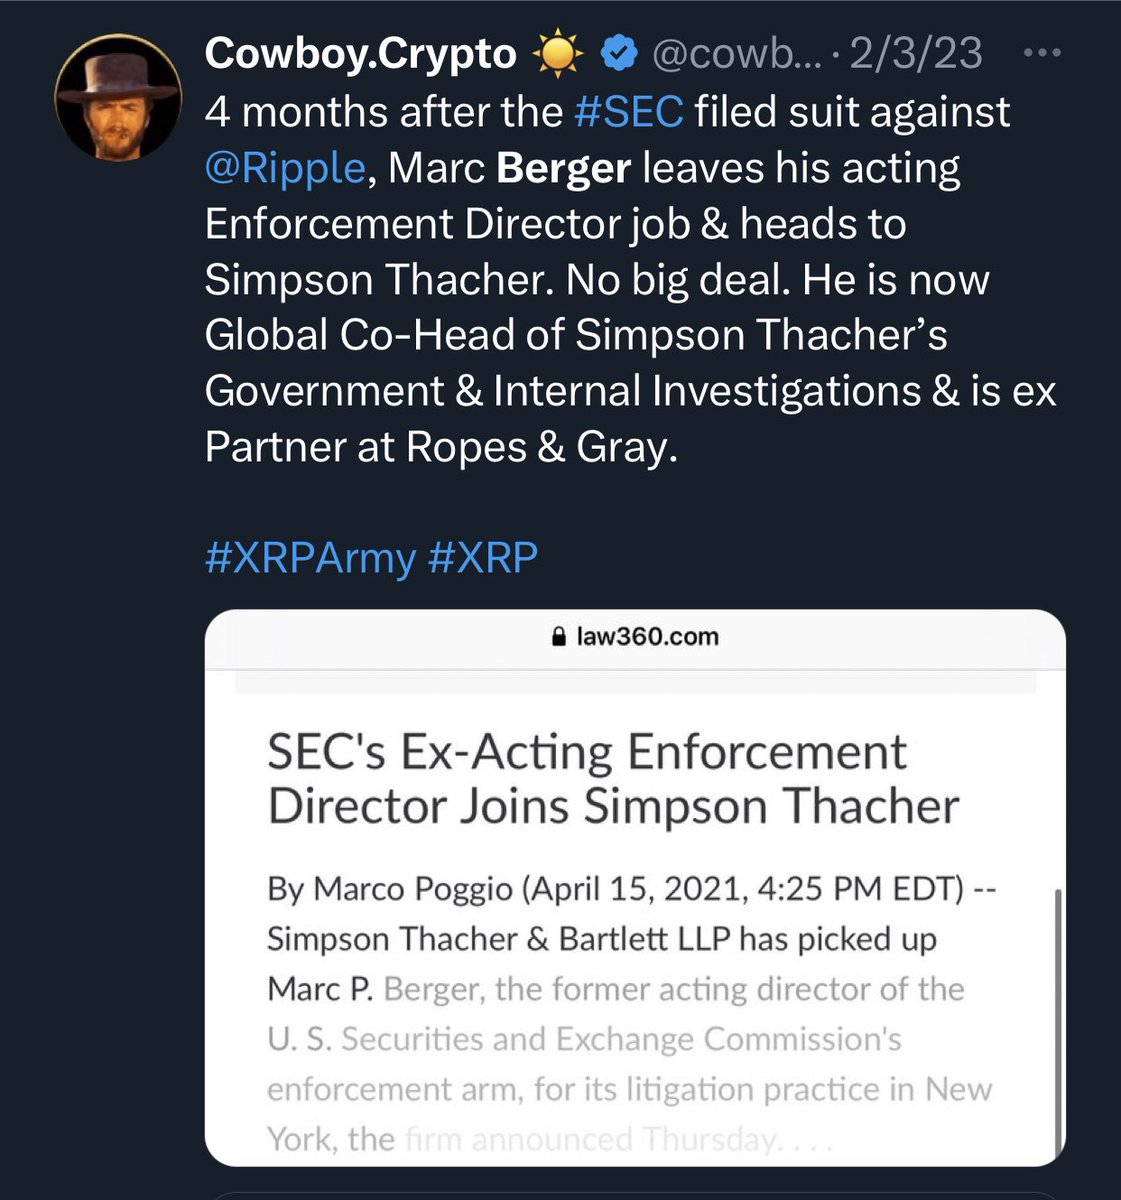The height and width of the screenshot is (1200, 1121).
Task: Click the padlock icon beside law360.com
Action: point(560,637)
